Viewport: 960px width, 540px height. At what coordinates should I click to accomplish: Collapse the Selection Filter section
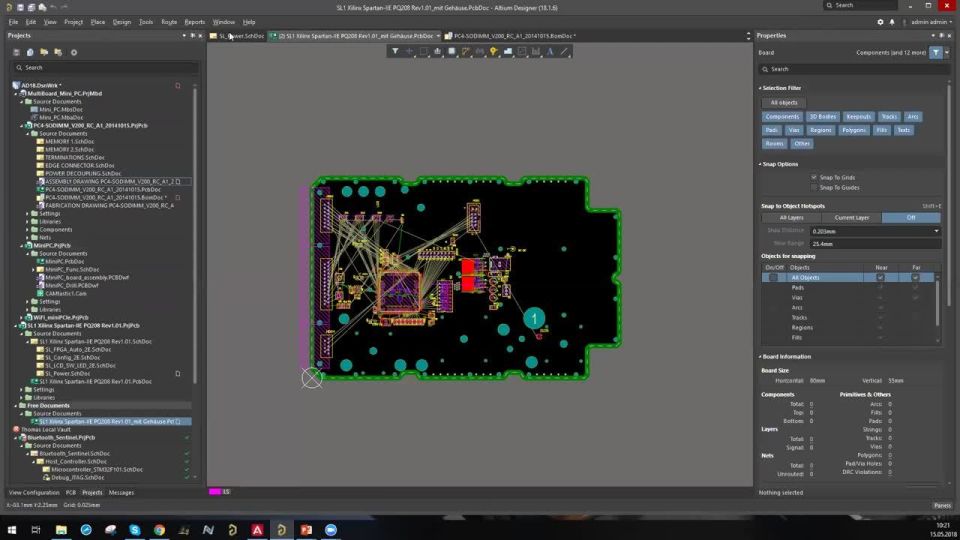[760, 88]
